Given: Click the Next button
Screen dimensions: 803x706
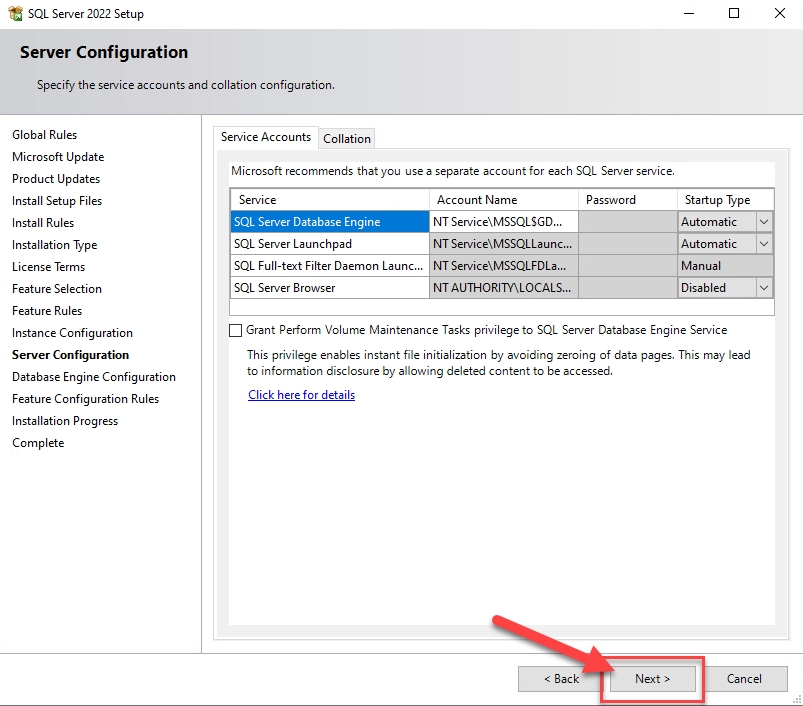Looking at the screenshot, I should 652,679.
